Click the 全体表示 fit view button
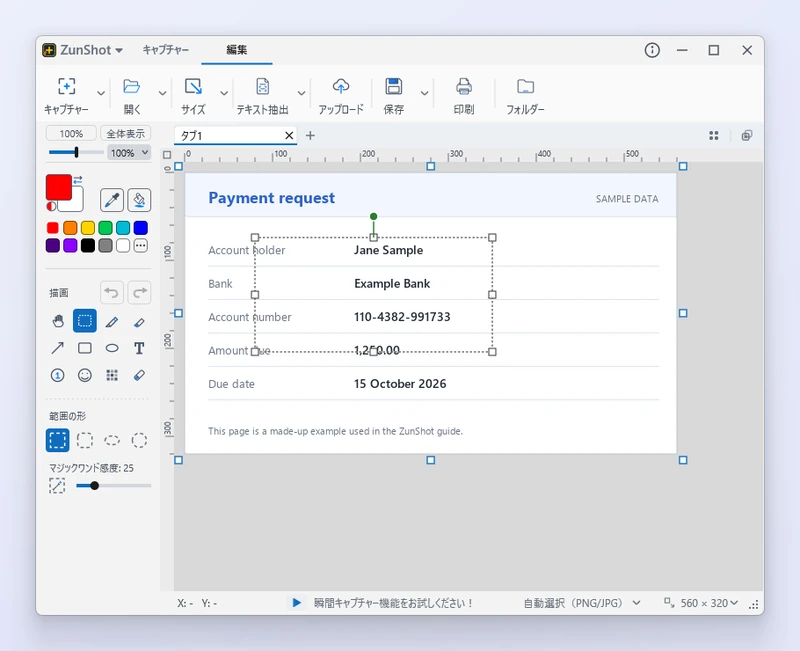 [x=126, y=134]
